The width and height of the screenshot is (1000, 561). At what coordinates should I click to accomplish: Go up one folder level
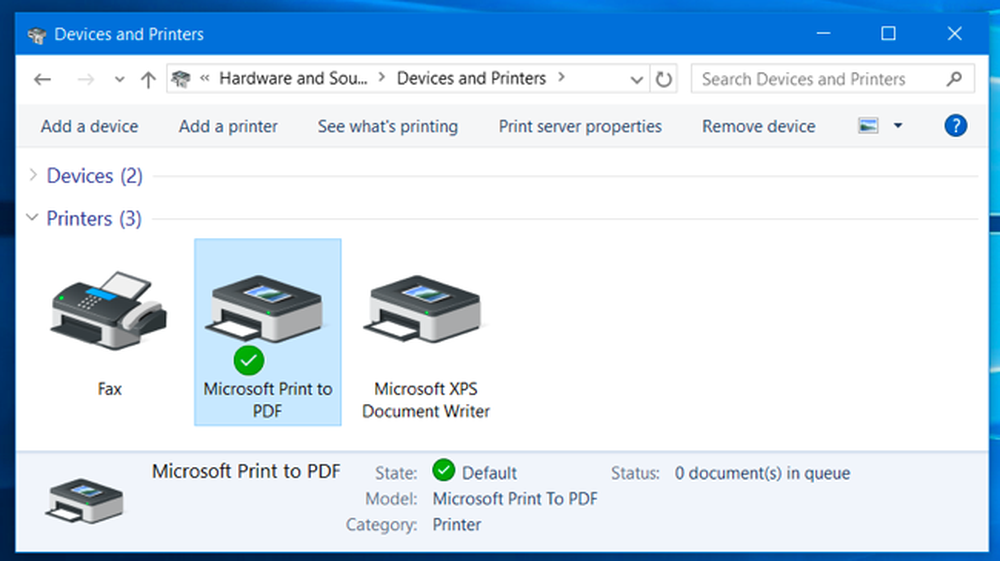point(149,79)
